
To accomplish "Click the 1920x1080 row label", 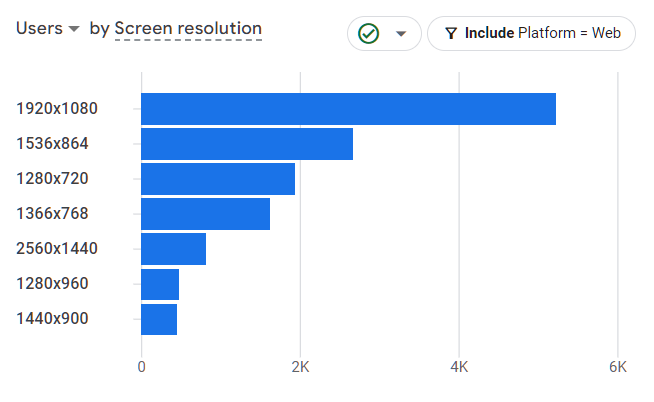I will tap(57, 108).
